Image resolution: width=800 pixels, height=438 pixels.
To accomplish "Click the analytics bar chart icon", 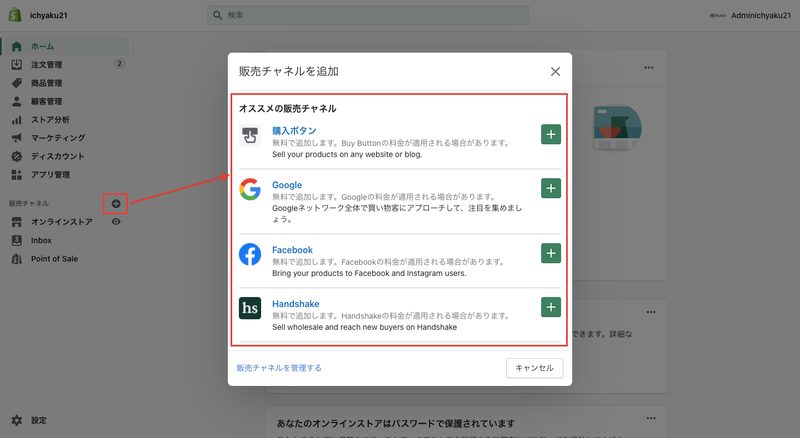I will 16,120.
